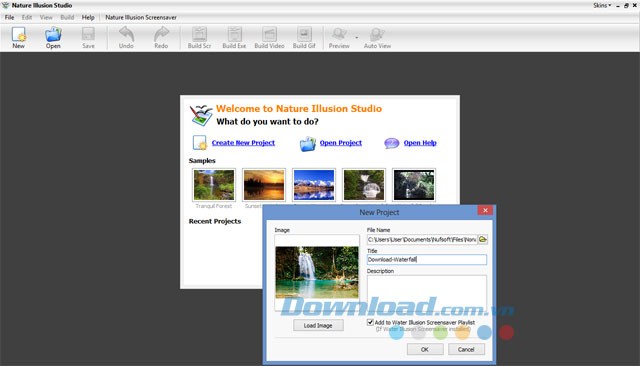The height and width of the screenshot is (366, 640).
Task: Select the Build Scr toolbar icon
Action: pos(200,34)
